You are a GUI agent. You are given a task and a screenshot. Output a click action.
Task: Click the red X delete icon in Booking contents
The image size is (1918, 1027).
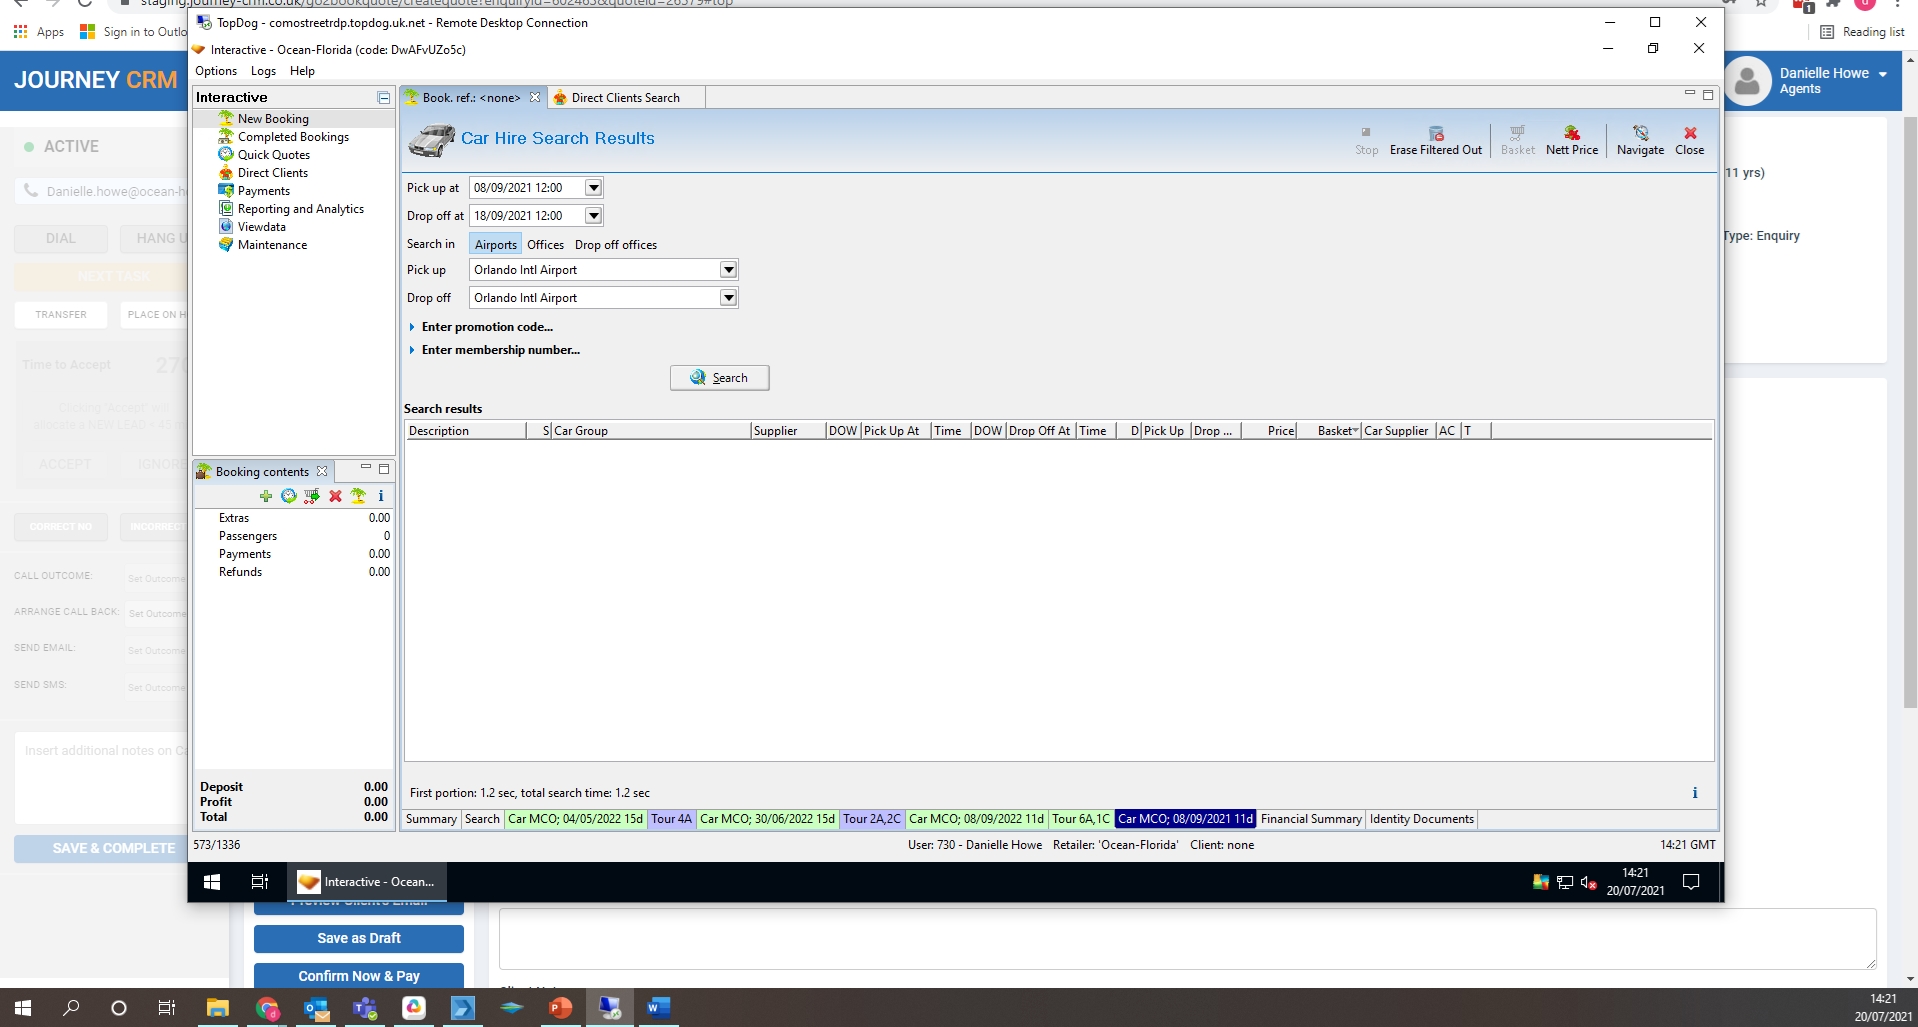coord(335,496)
